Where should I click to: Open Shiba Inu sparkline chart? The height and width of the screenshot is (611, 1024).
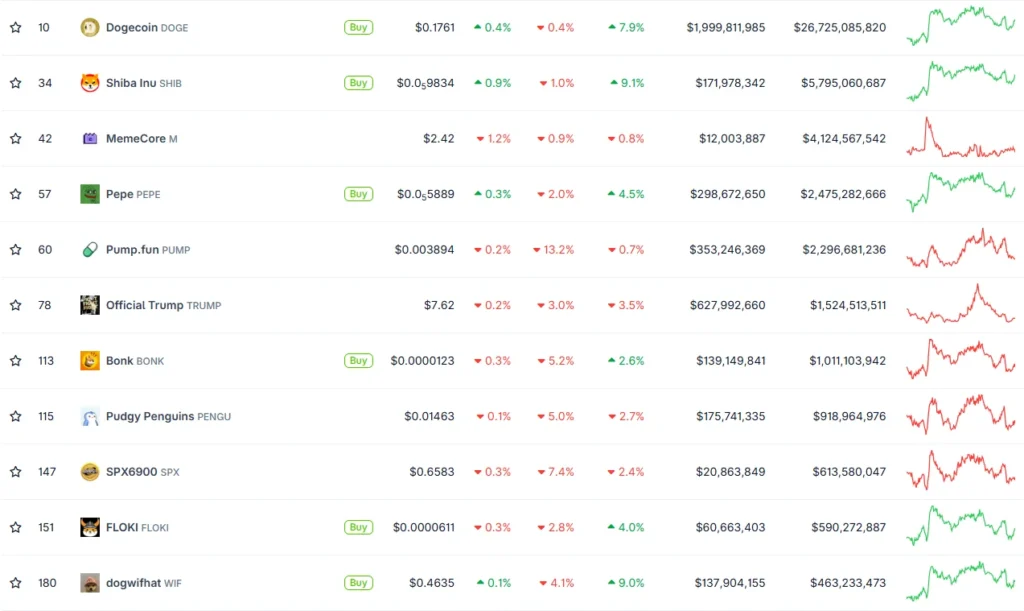click(x=961, y=82)
